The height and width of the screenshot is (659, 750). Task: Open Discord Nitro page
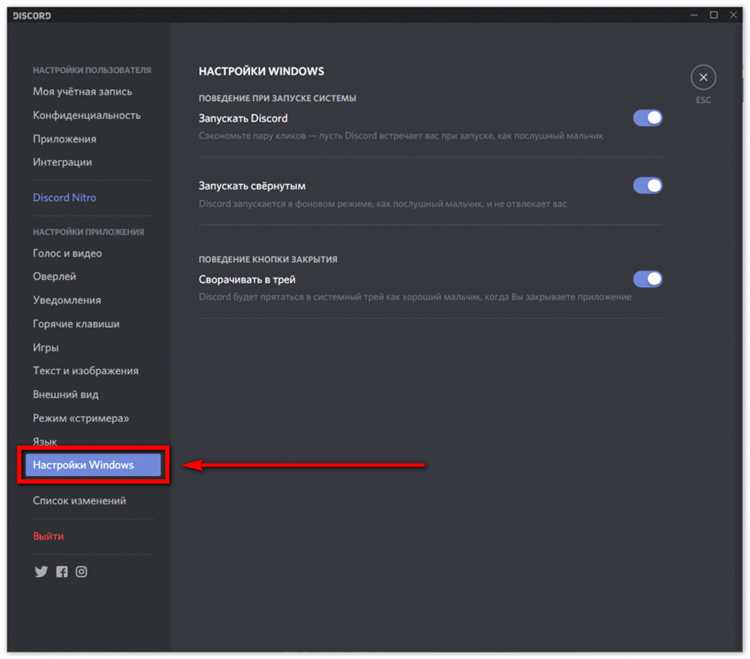64,198
